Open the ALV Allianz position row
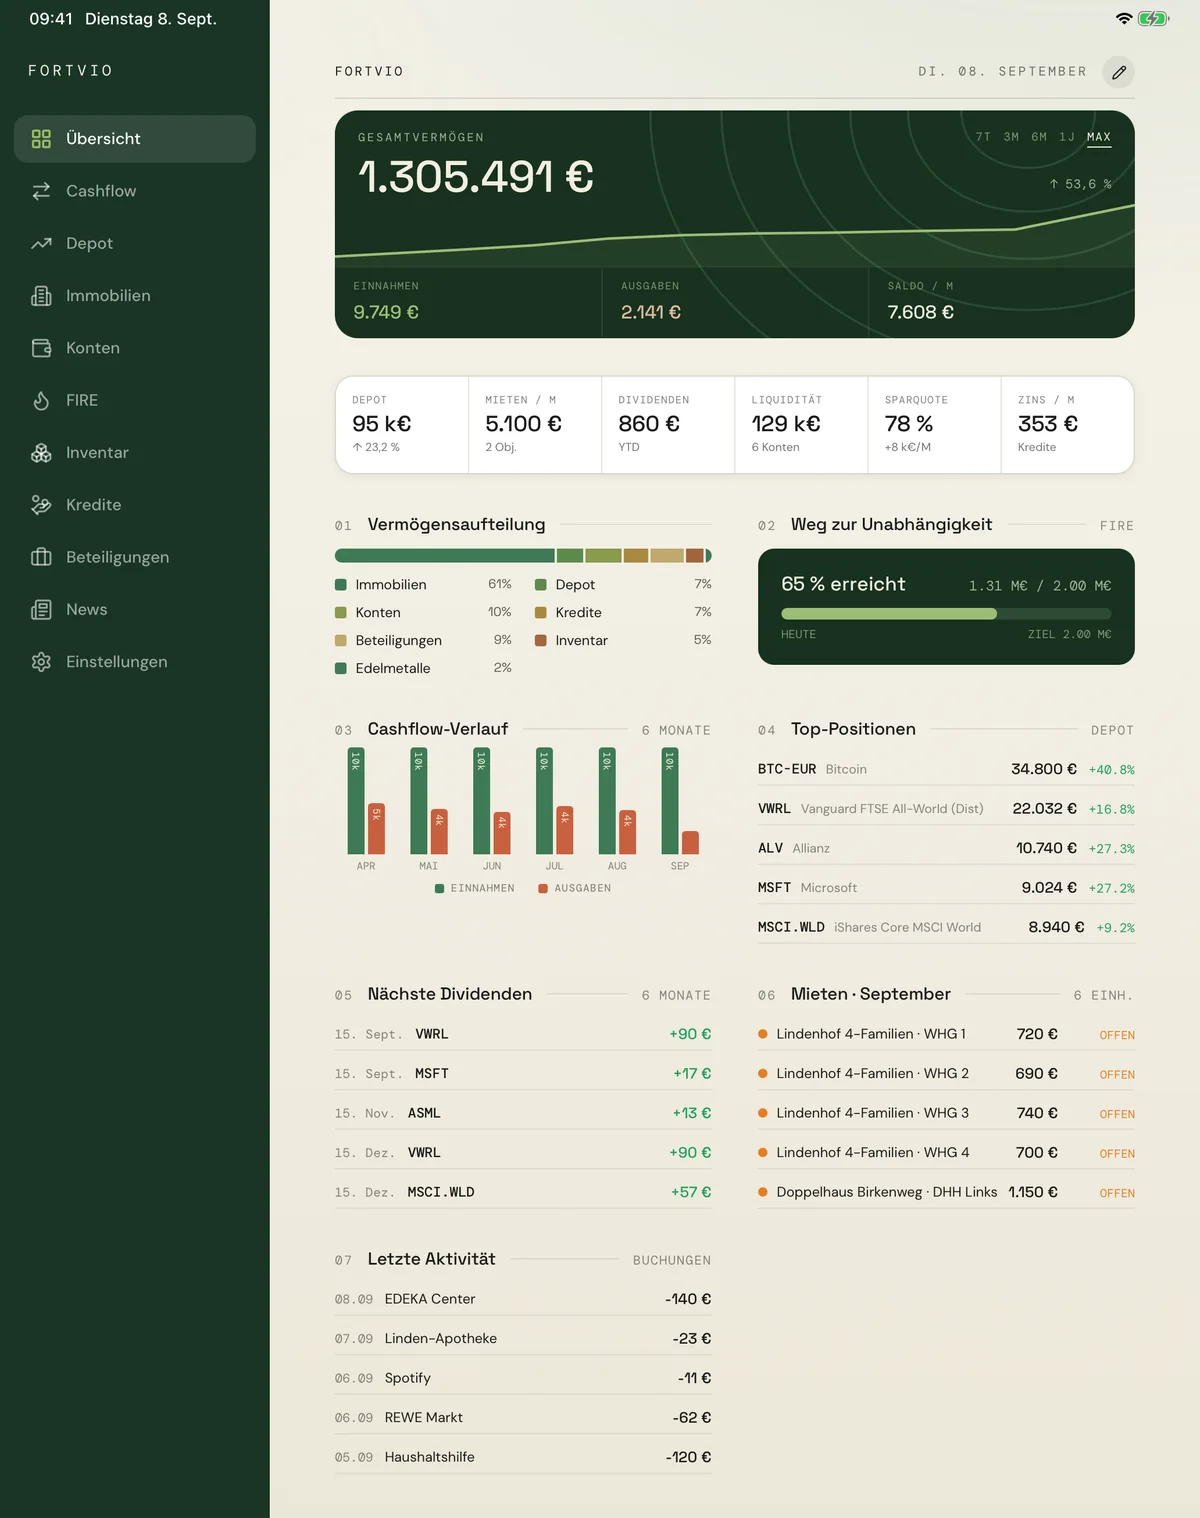This screenshot has height=1518, width=1200. (946, 848)
